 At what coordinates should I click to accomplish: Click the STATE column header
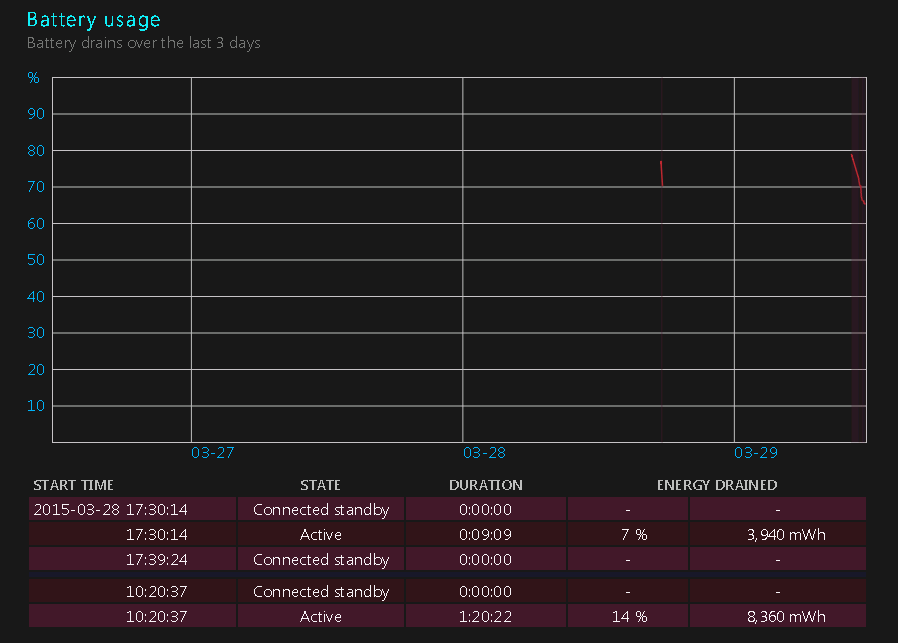pyautogui.click(x=320, y=486)
